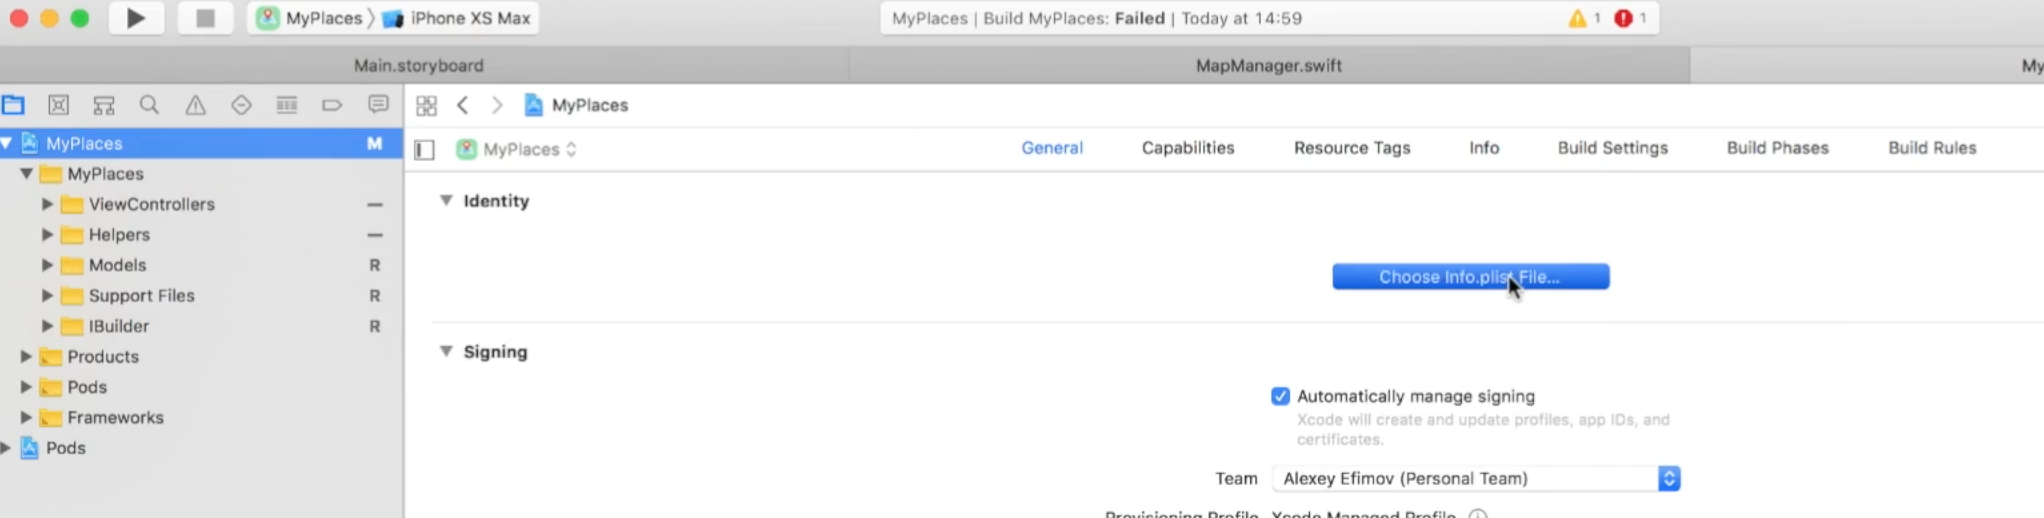Expand the Pods project at bottom
This screenshot has height=518, width=2044.
[6, 448]
